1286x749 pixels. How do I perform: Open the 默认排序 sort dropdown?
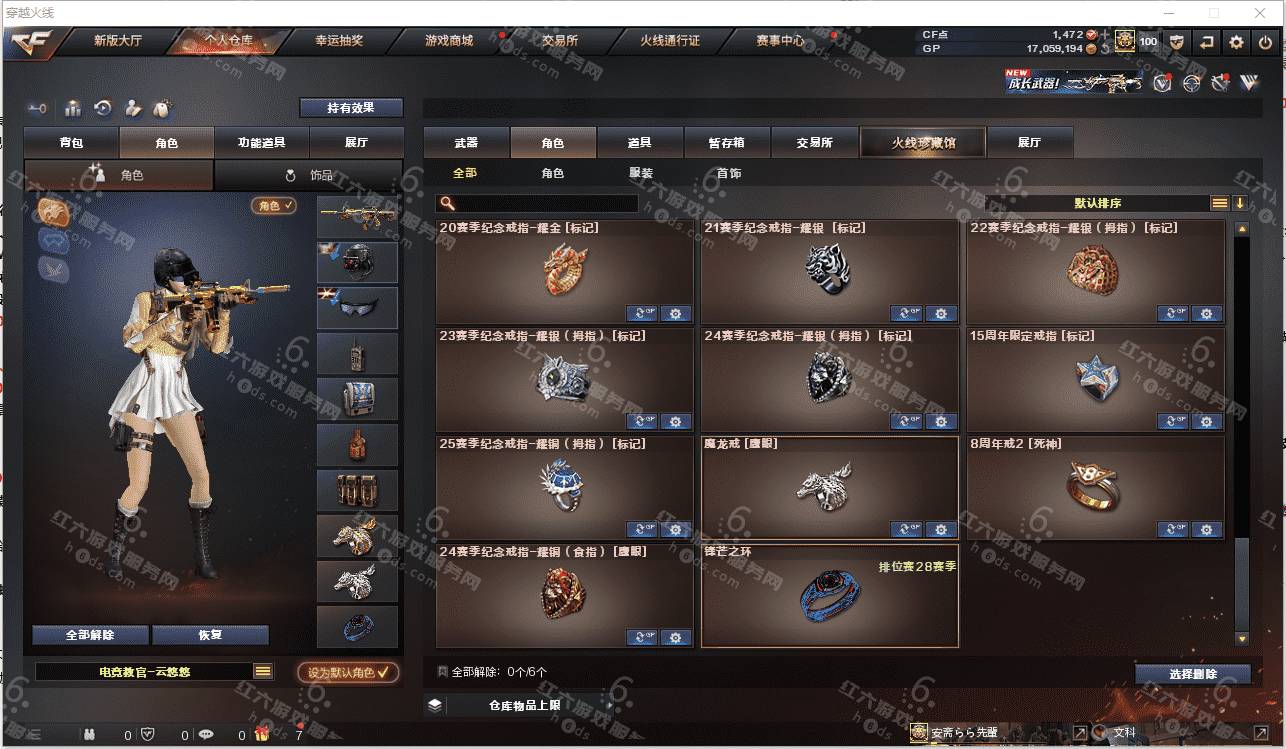[1097, 203]
